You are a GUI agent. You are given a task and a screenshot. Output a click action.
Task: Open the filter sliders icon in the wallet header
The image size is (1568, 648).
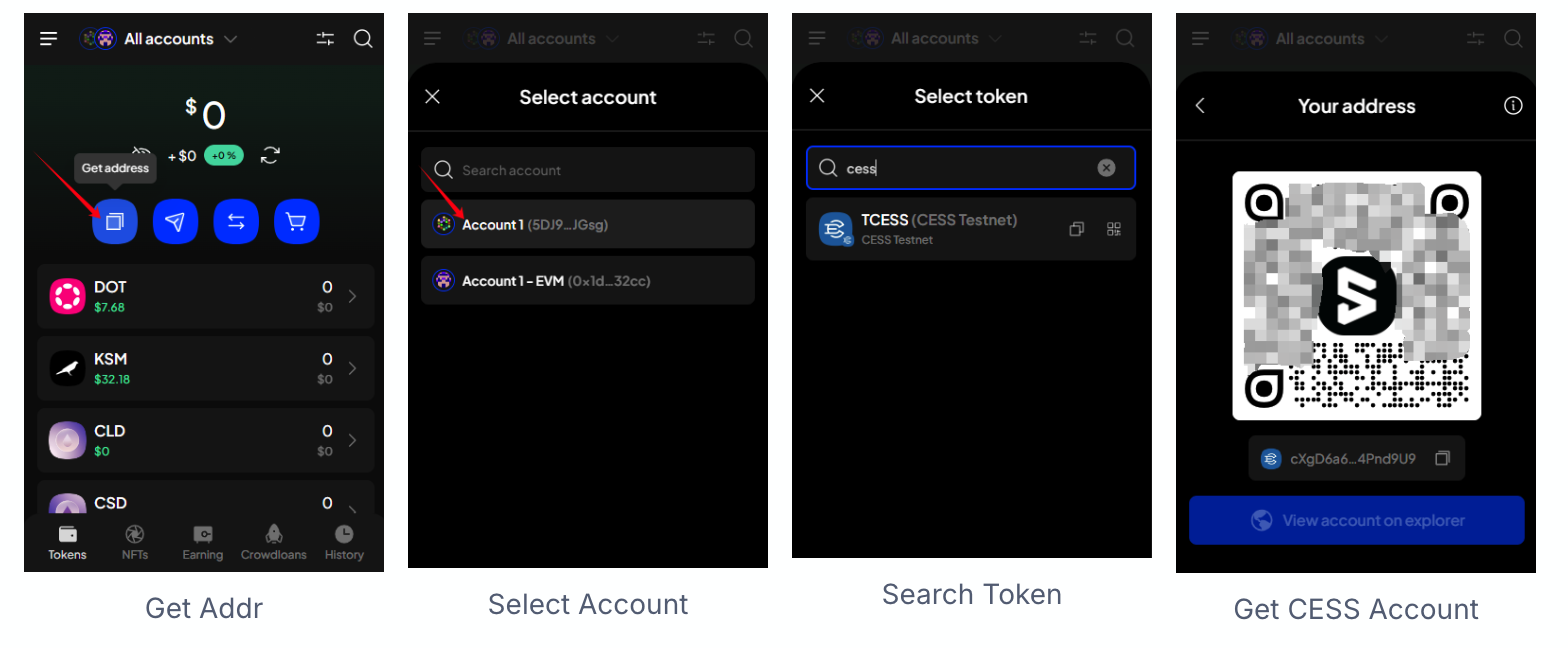coord(325,39)
